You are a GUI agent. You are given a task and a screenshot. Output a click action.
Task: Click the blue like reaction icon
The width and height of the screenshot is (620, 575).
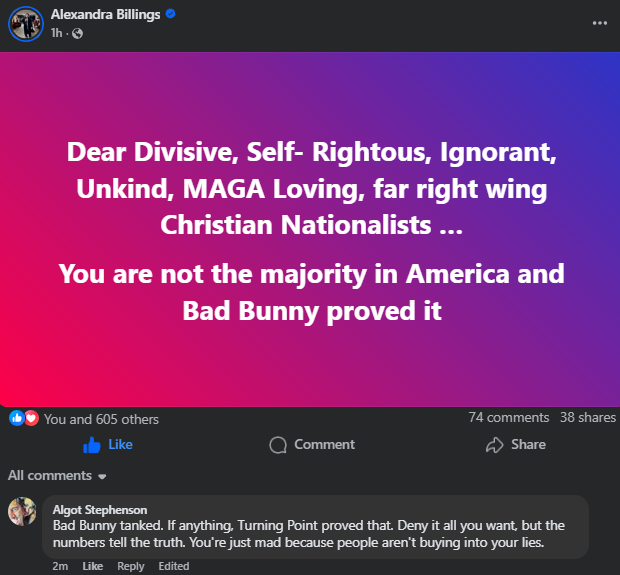coord(16,418)
